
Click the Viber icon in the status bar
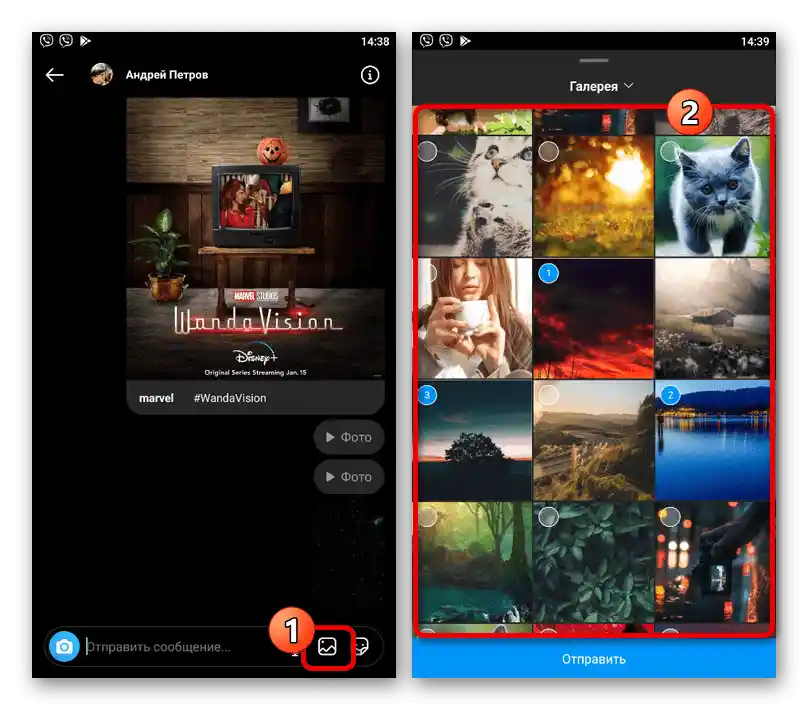(x=46, y=40)
